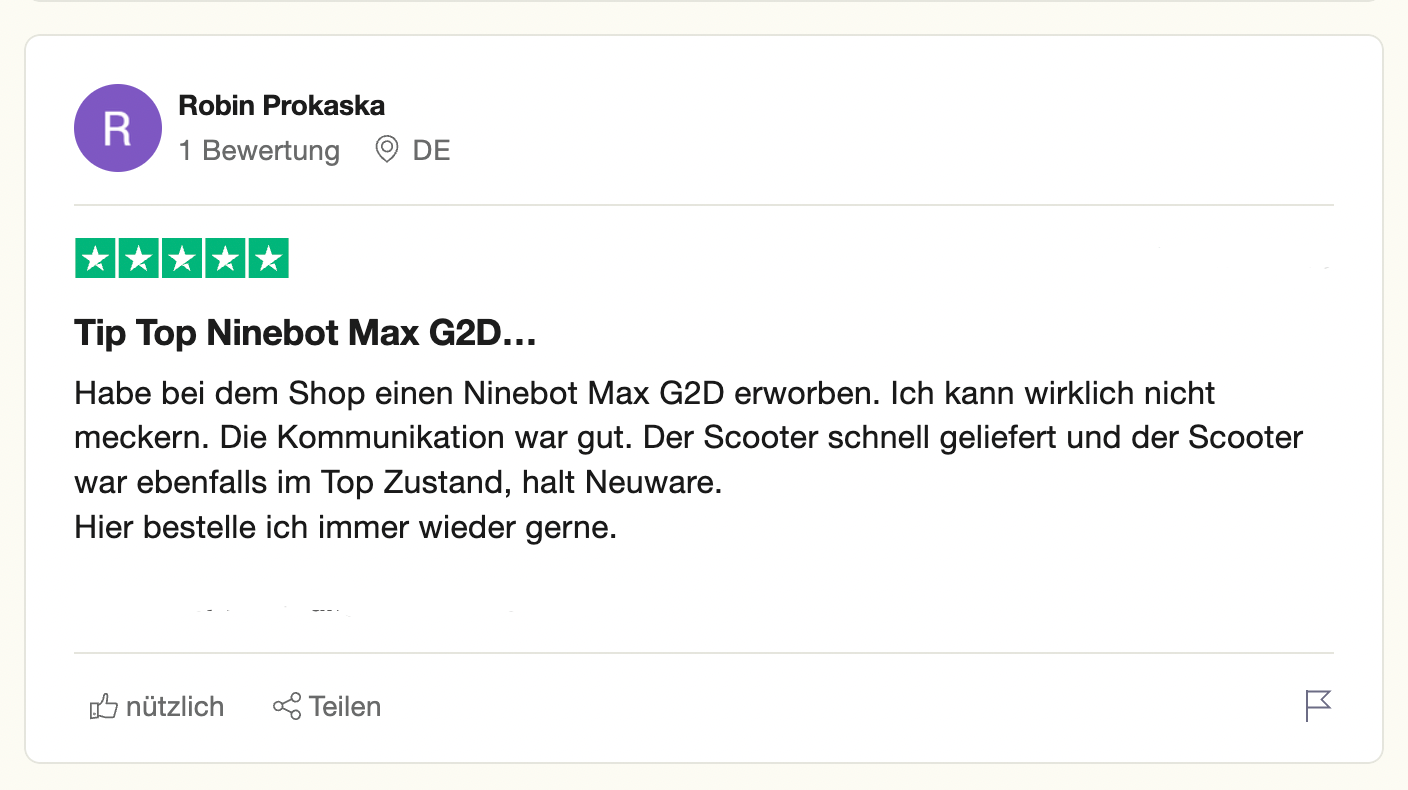Report review via the flag icon
1408x790 pixels.
tap(1318, 706)
